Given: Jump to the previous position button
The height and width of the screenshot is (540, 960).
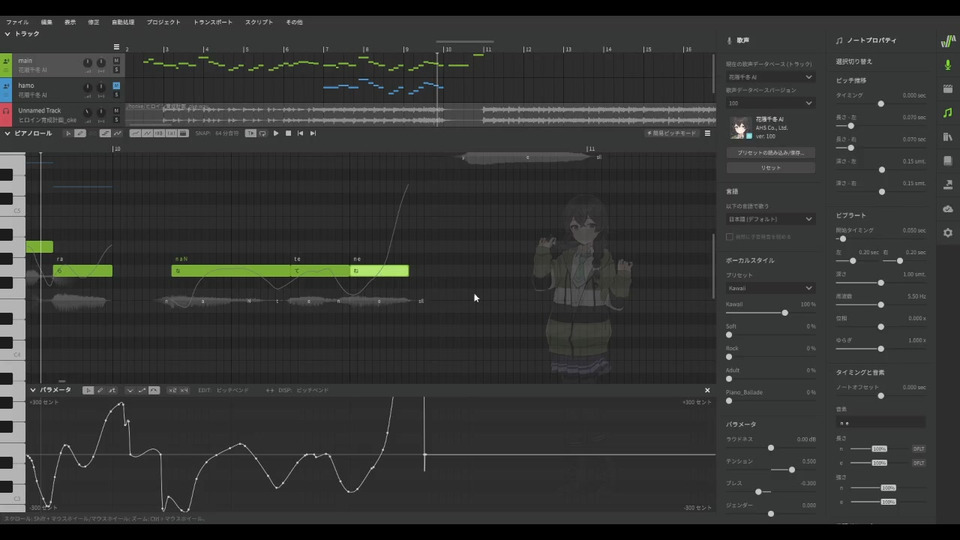Looking at the screenshot, I should click(x=300, y=133).
